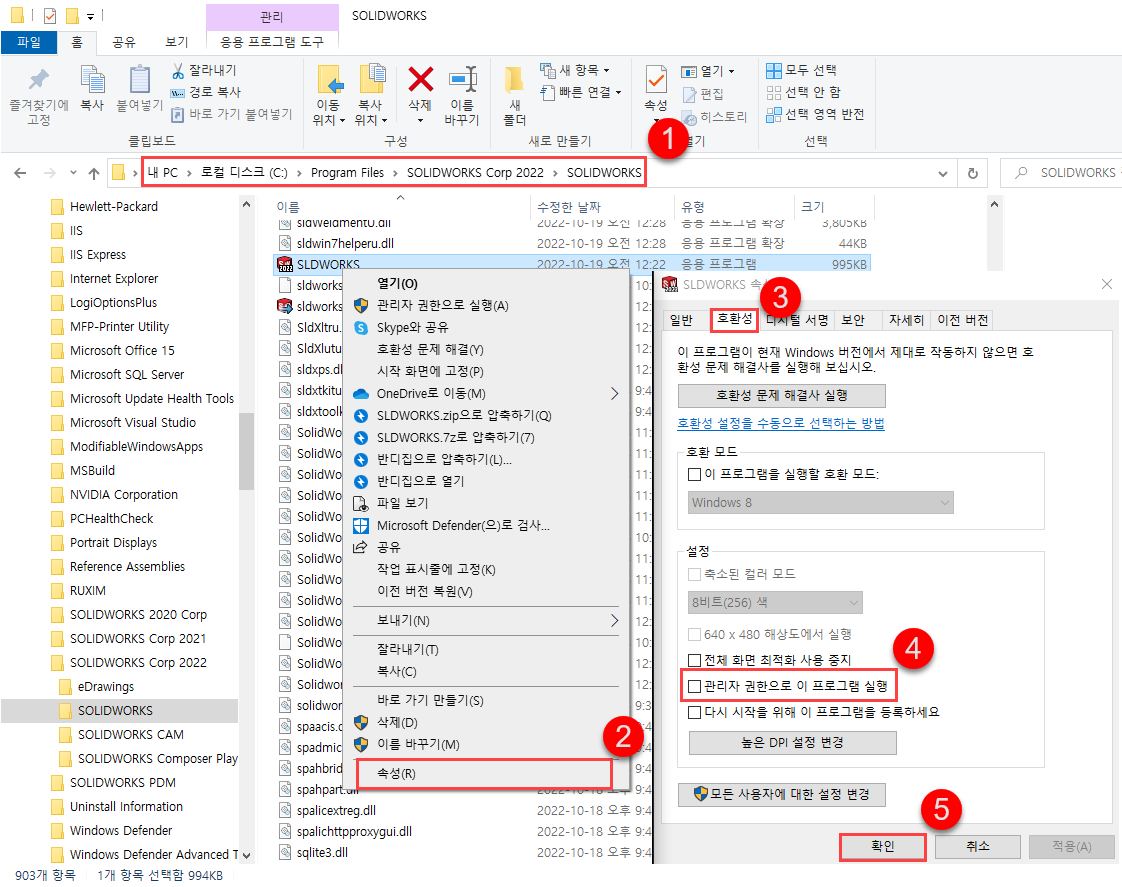
Task: Open the 호환성 설정을 수동으로 선택하는 방법 link
Action: tap(781, 423)
